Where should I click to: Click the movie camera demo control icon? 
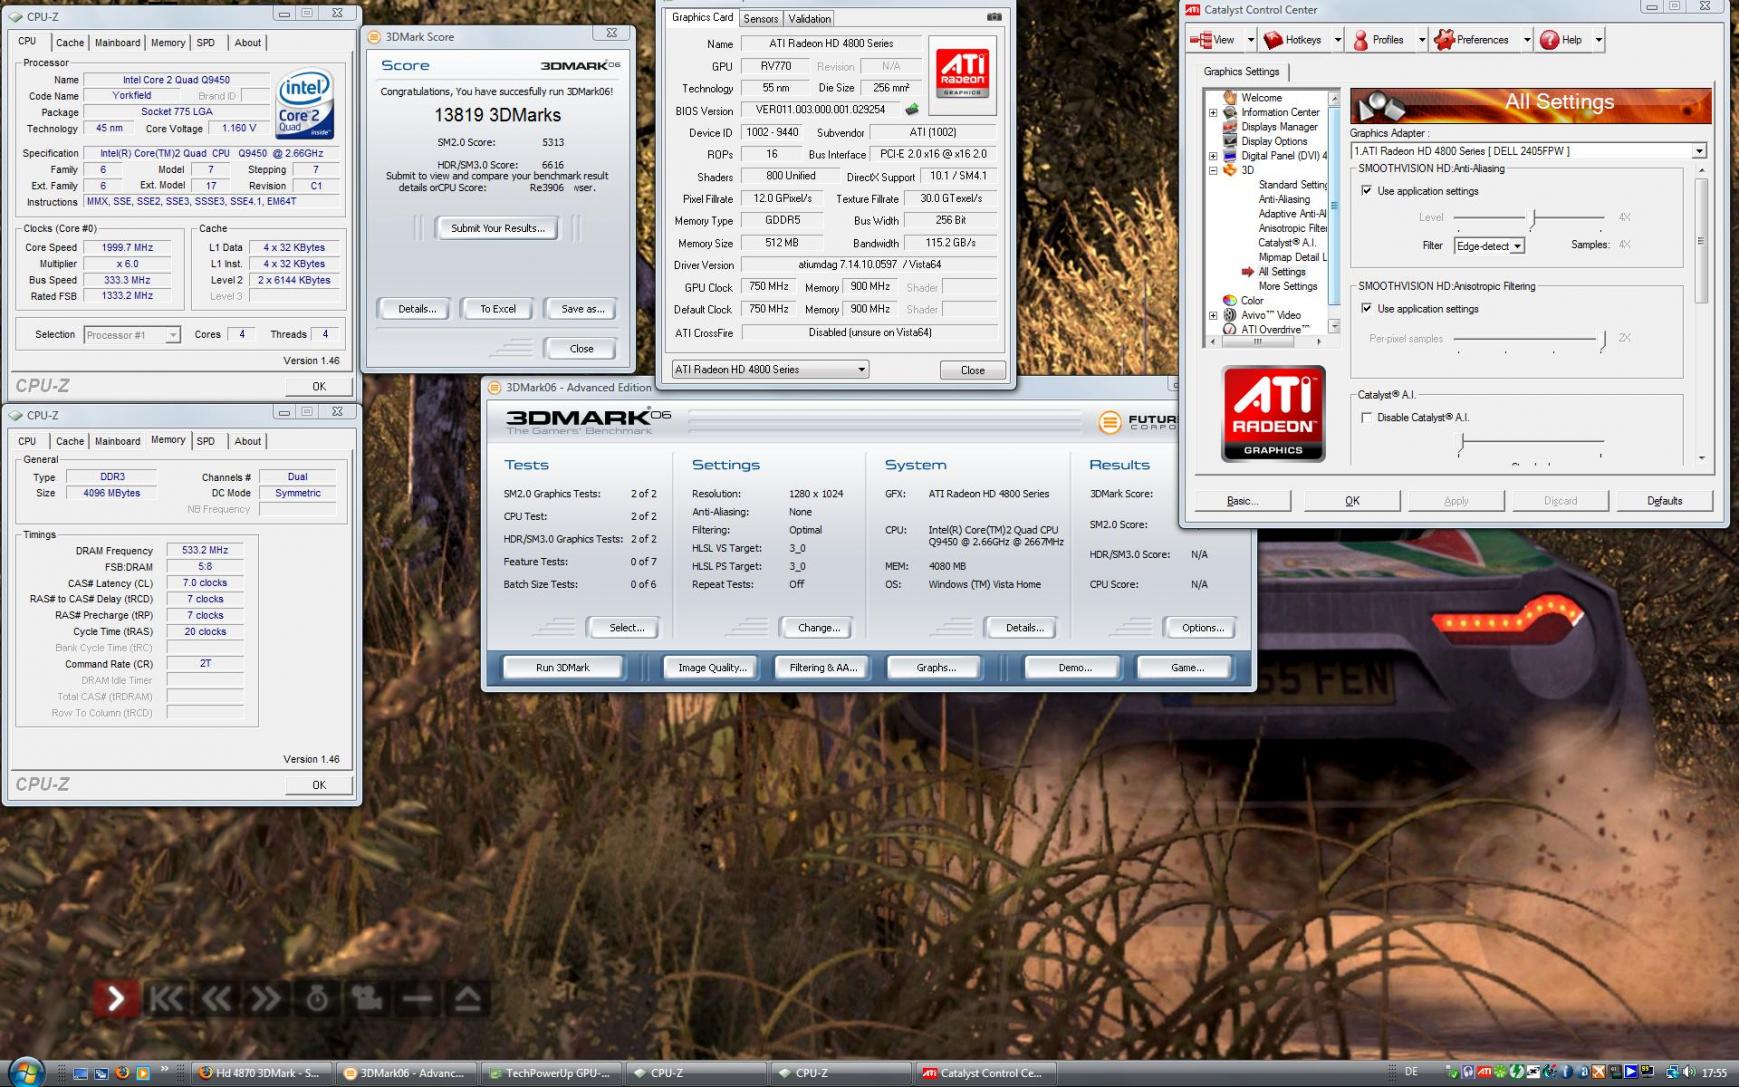click(367, 998)
